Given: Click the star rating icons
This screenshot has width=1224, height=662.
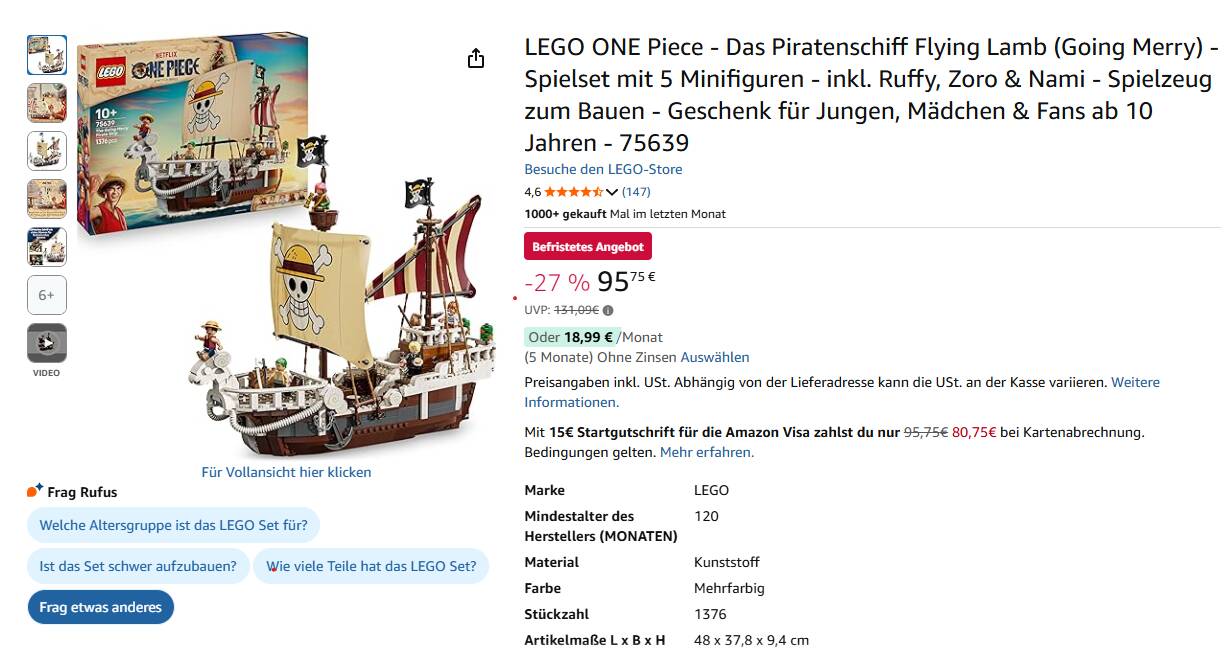Looking at the screenshot, I should (573, 192).
